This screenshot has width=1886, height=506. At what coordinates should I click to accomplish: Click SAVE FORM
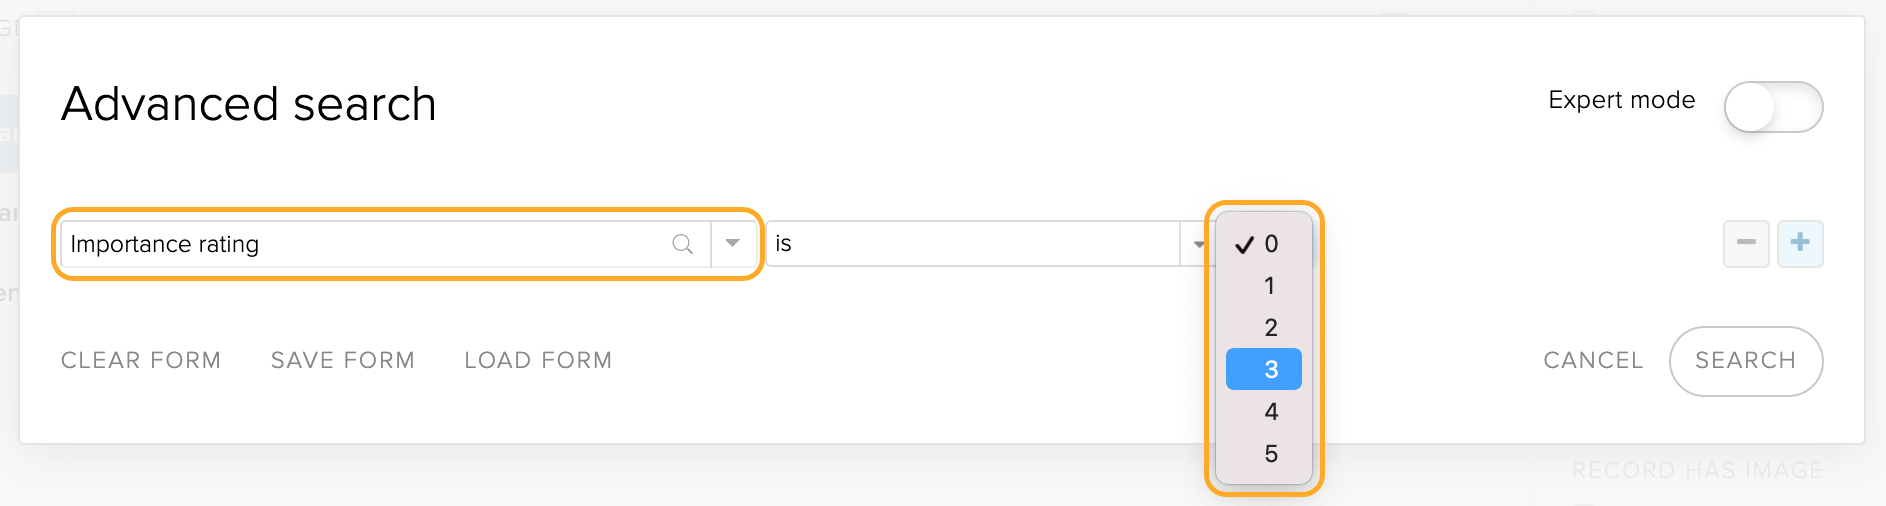point(343,360)
